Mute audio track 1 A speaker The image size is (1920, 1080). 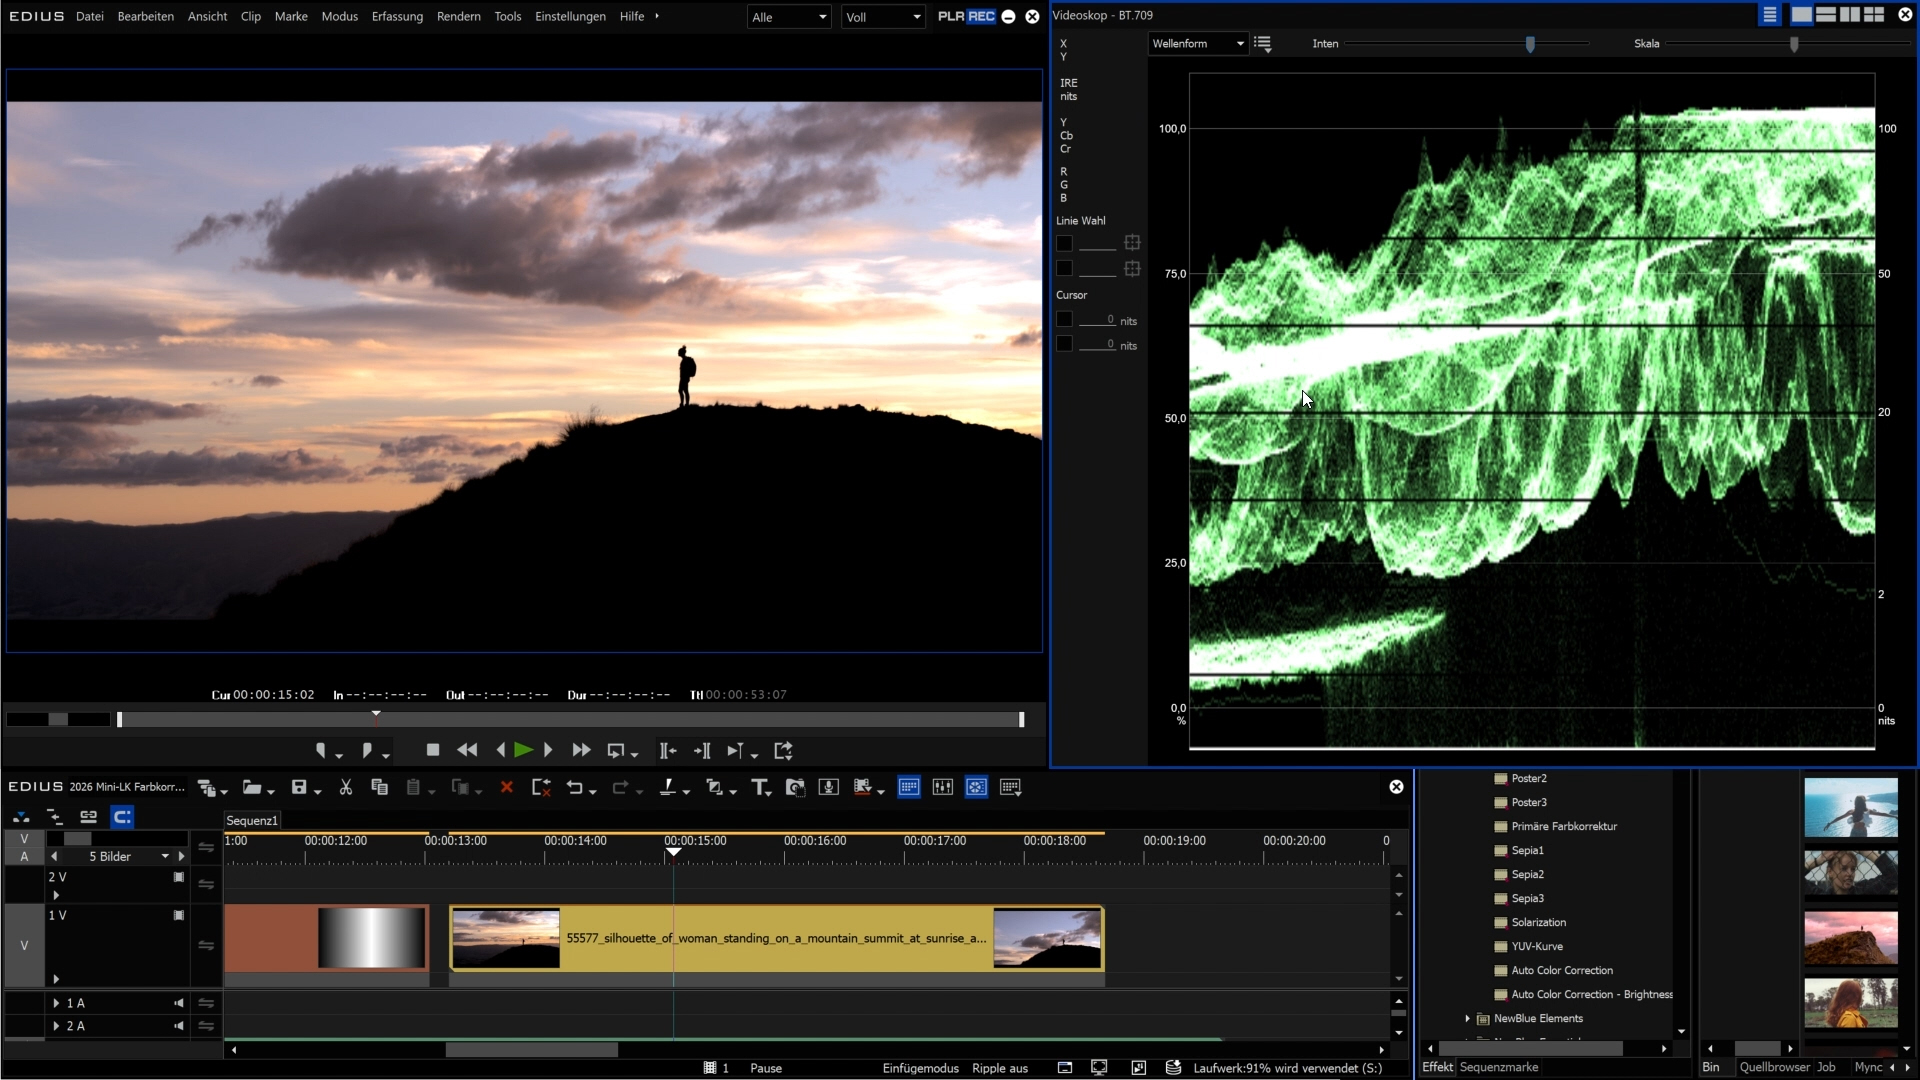coord(179,1003)
